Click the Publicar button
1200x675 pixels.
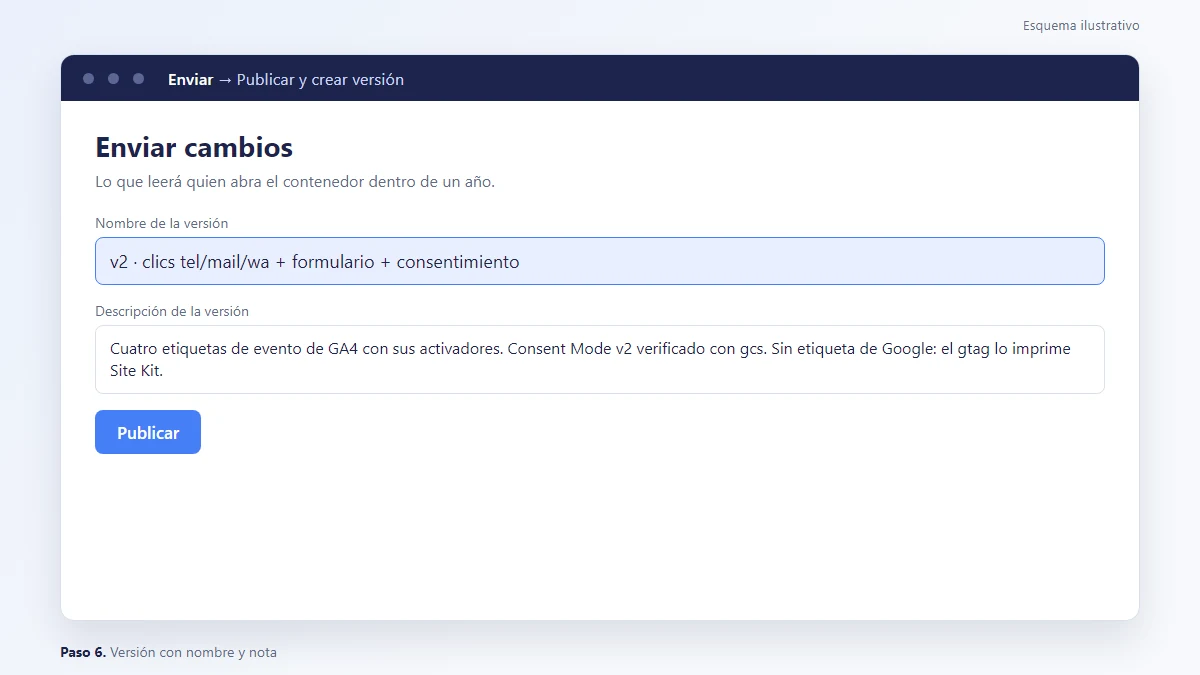[148, 432]
